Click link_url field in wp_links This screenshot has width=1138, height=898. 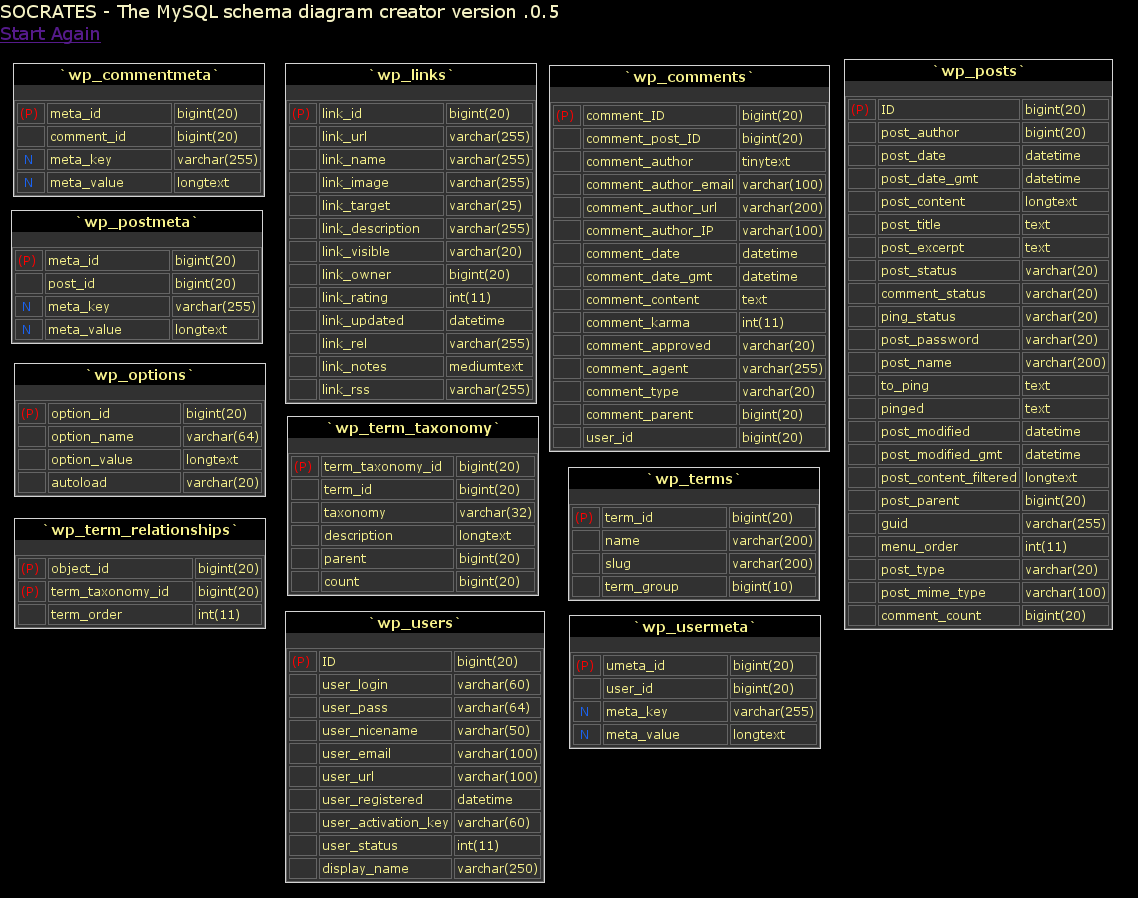click(381, 136)
